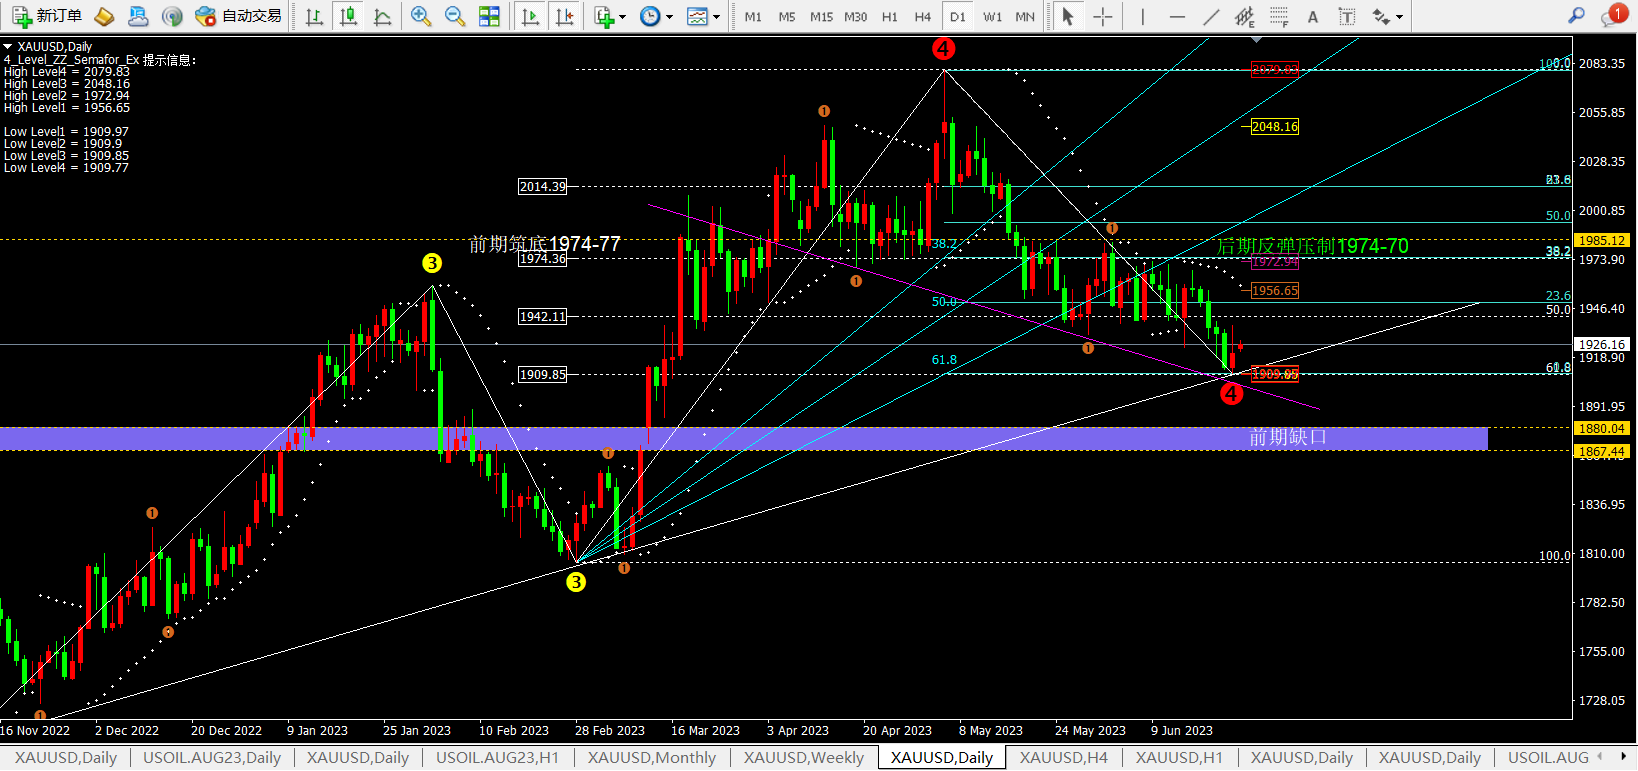Open the indicators list dropdown
This screenshot has height=771, width=1638.
pyautogui.click(x=610, y=16)
